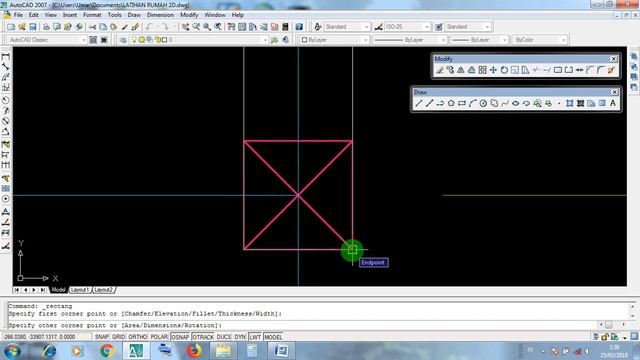Image resolution: width=640 pixels, height=360 pixels.
Task: Open the Modify menu in menu bar
Action: click(x=189, y=15)
